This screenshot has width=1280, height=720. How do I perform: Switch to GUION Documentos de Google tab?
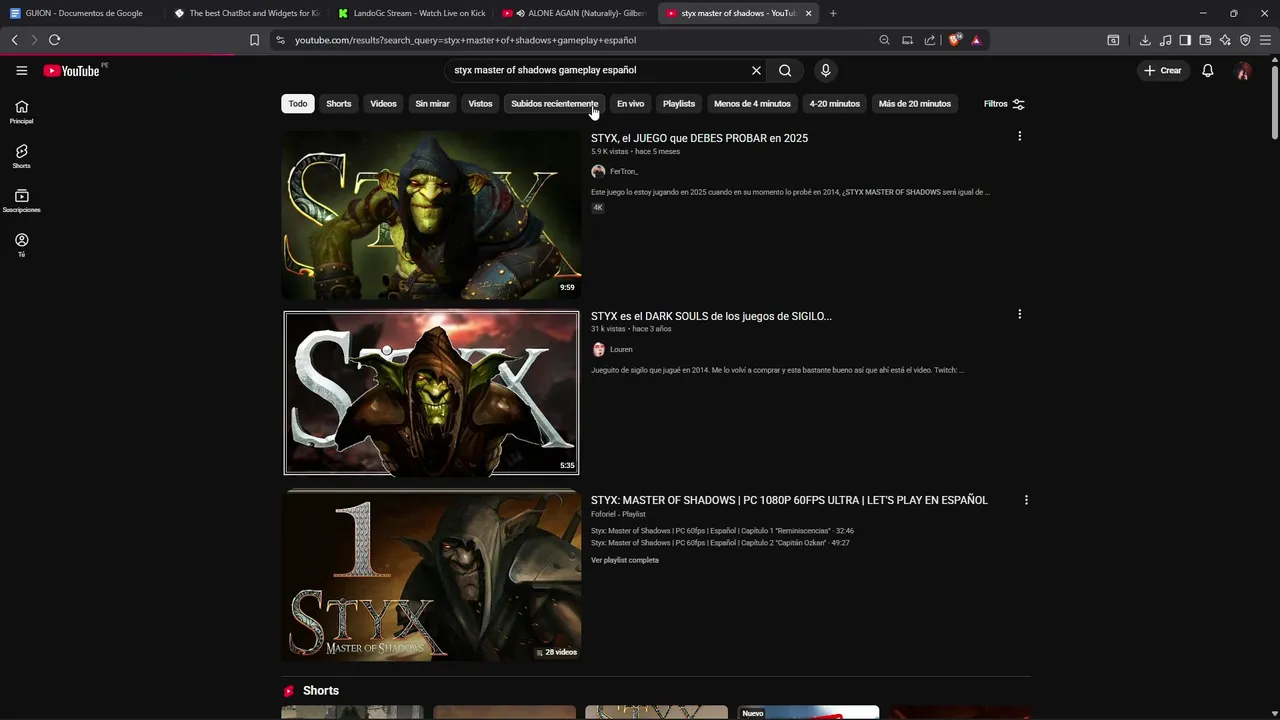pos(81,13)
